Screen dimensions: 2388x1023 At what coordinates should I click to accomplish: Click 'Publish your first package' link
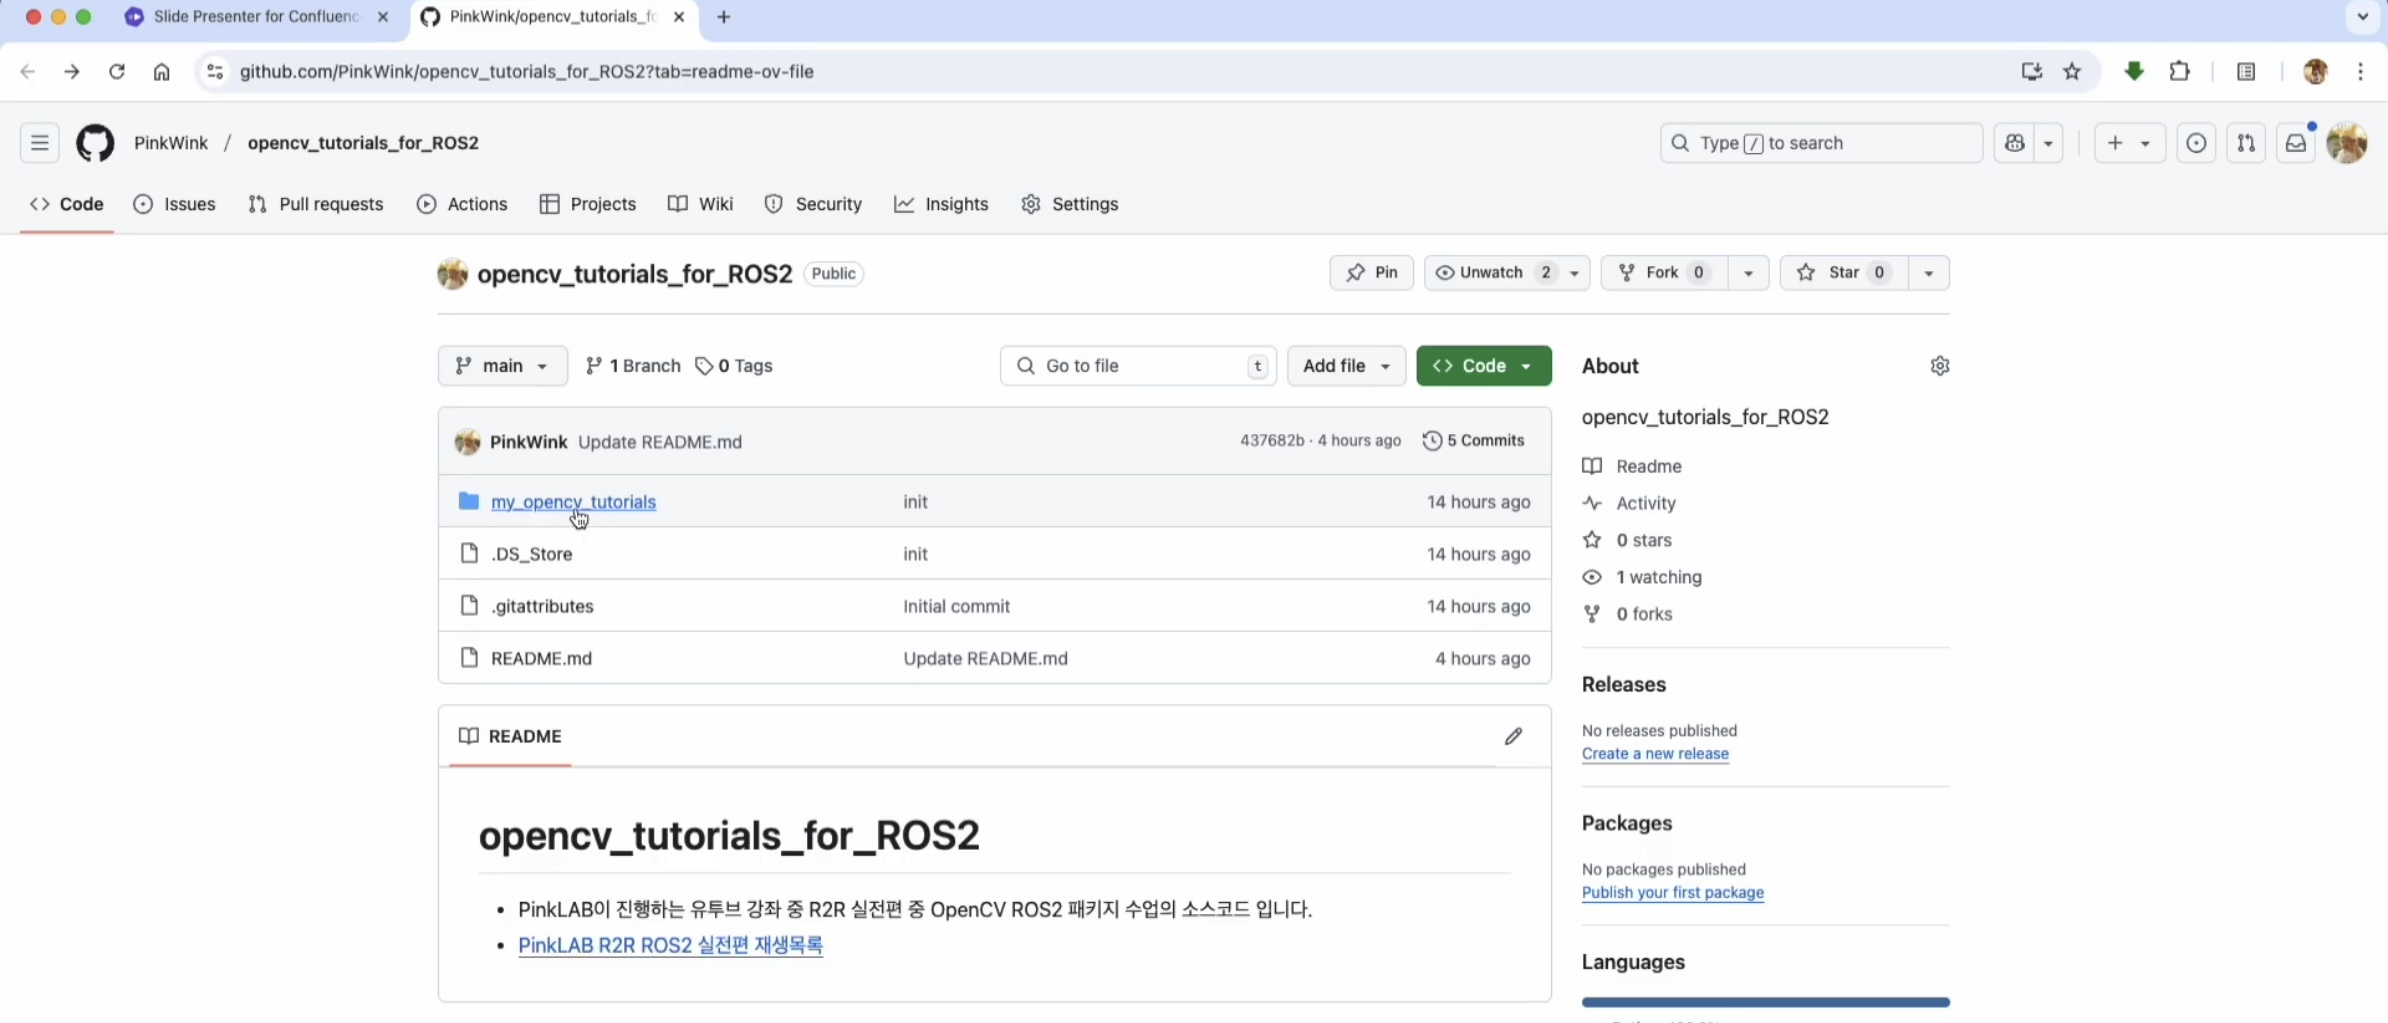pyautogui.click(x=1673, y=893)
